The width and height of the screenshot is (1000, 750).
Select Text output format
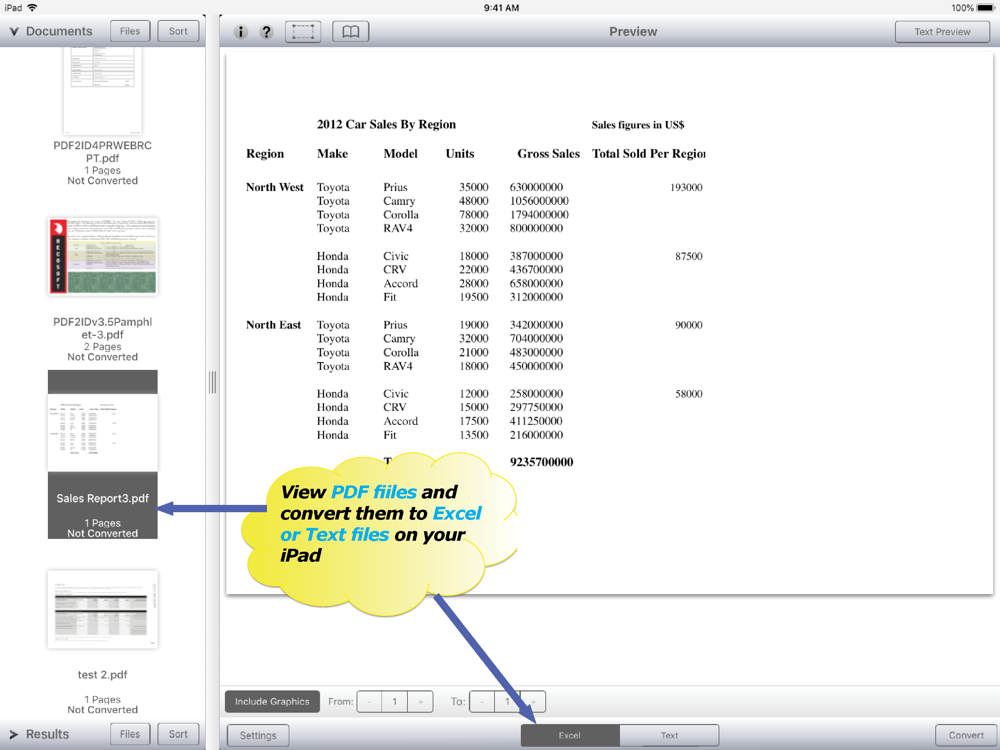670,735
